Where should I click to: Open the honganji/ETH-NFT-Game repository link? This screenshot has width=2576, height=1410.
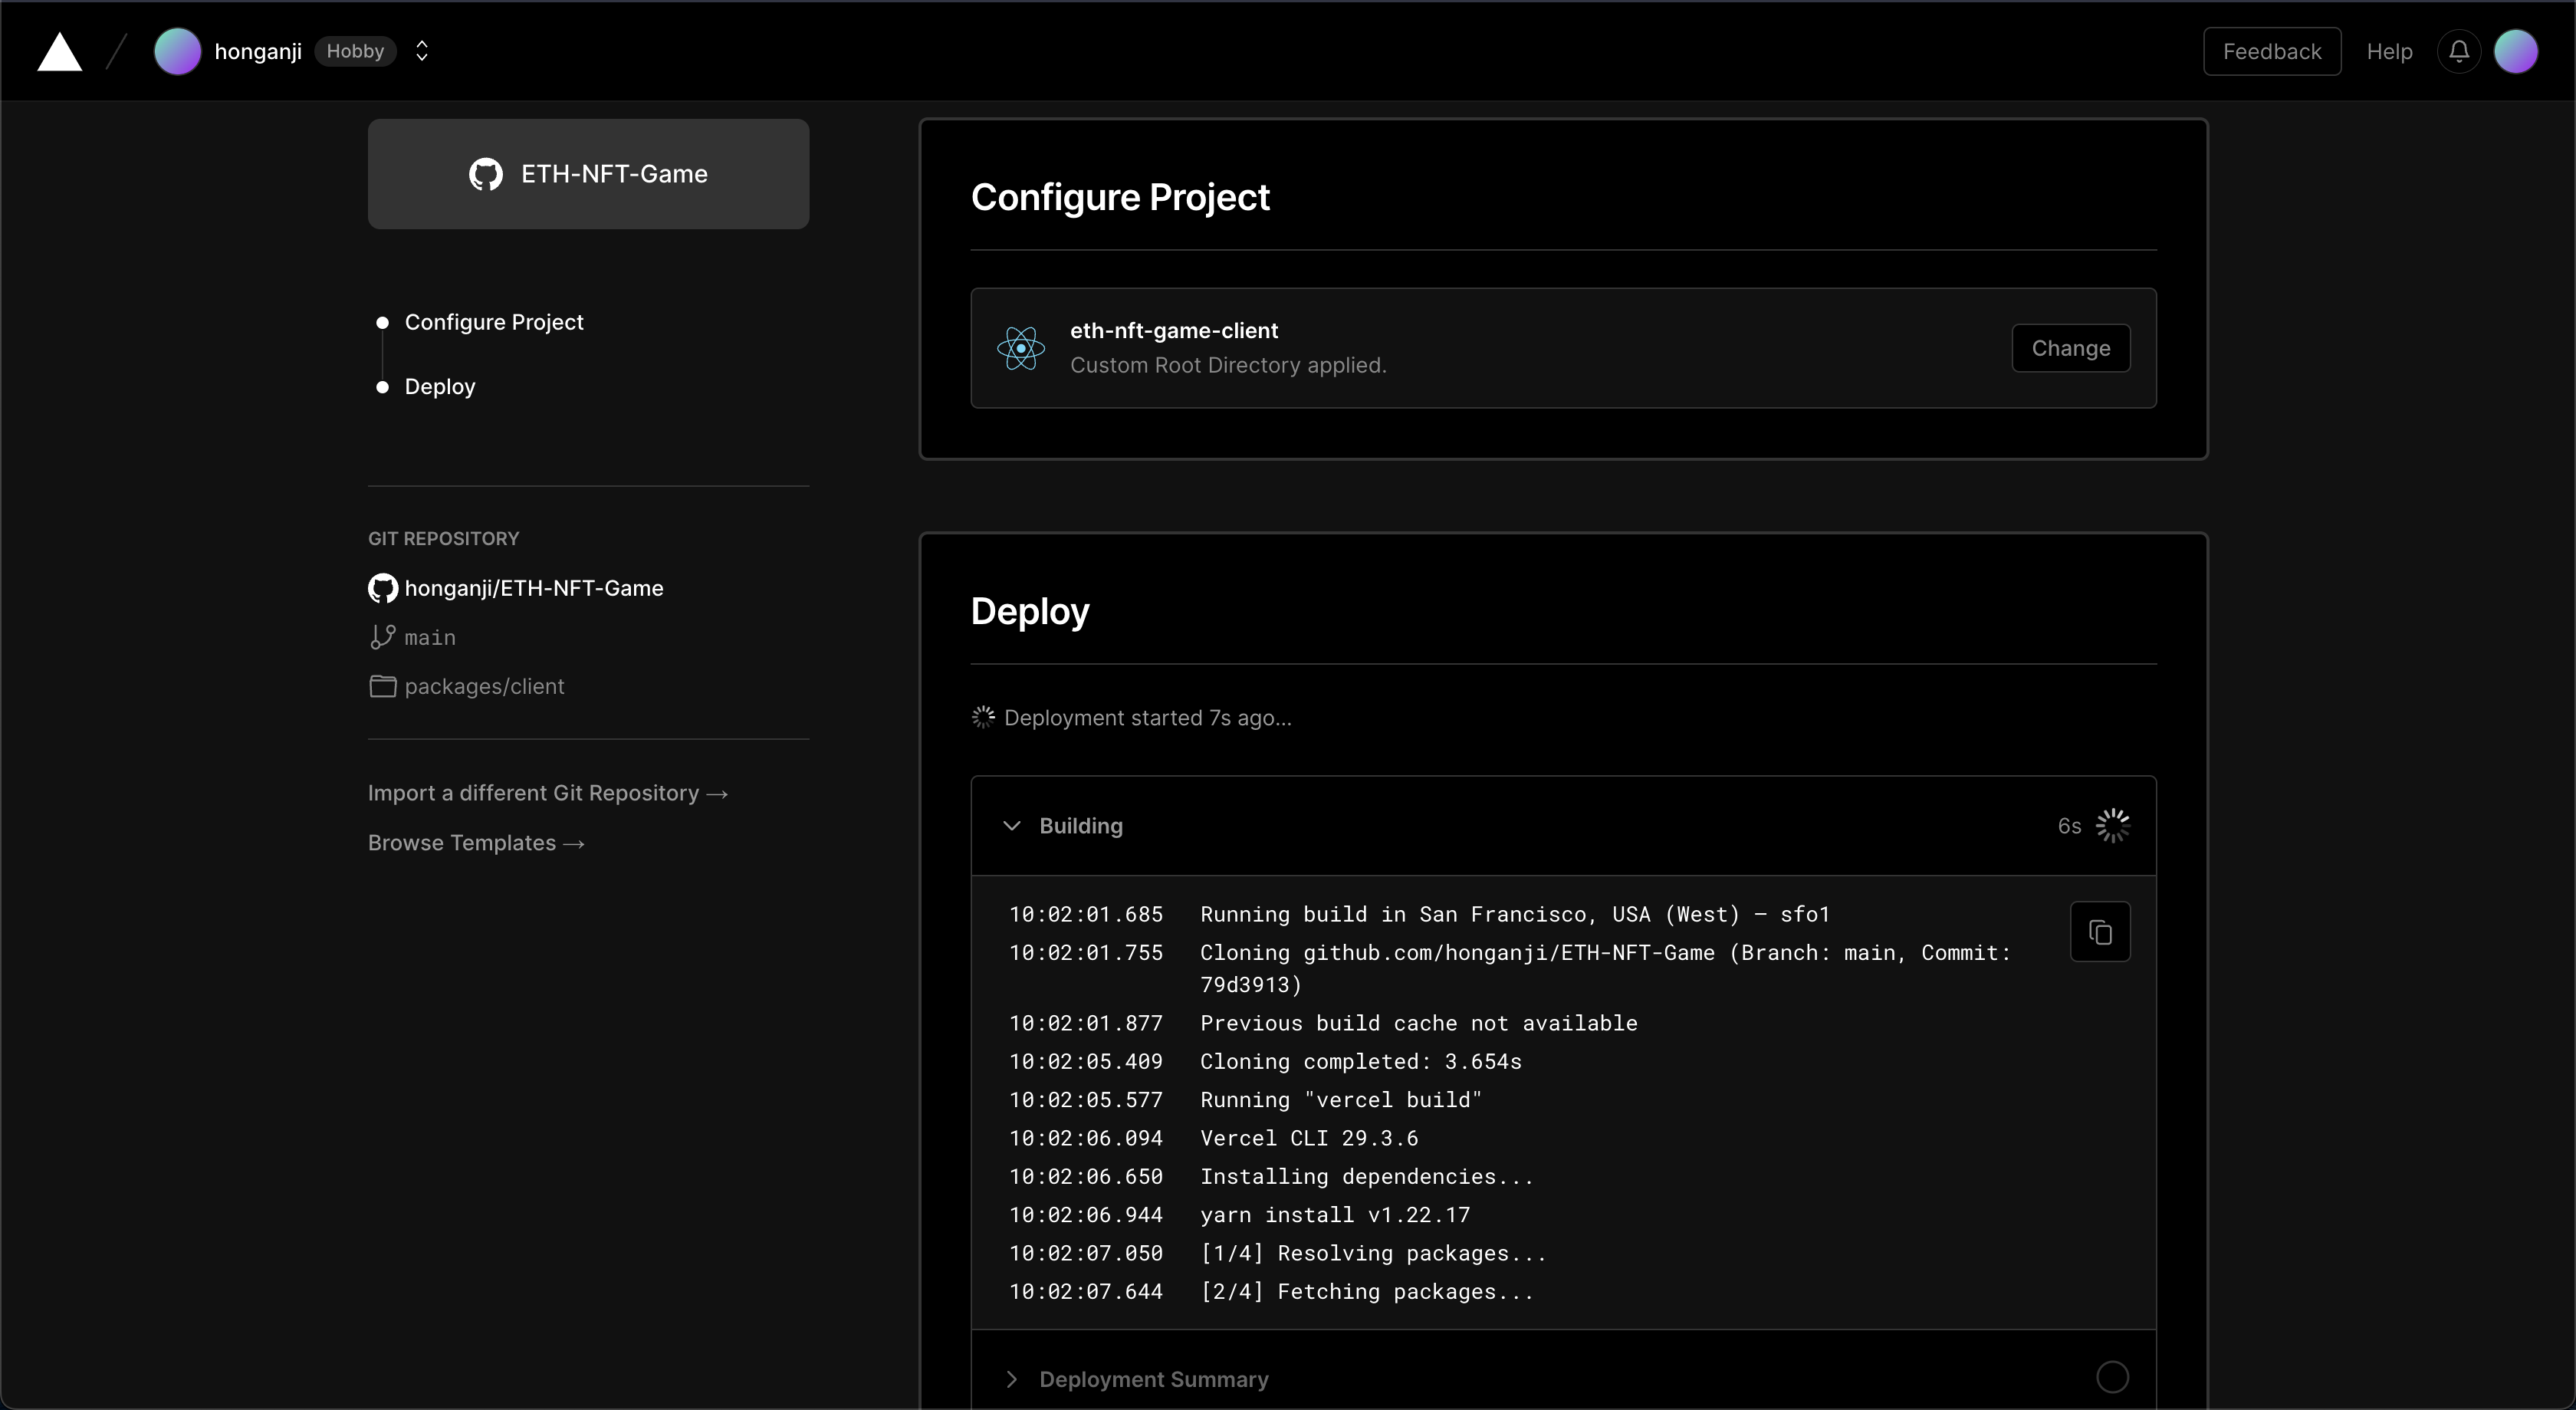[x=534, y=588]
